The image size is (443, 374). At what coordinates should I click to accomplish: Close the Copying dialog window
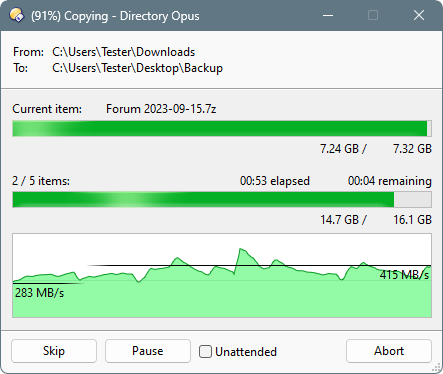419,15
